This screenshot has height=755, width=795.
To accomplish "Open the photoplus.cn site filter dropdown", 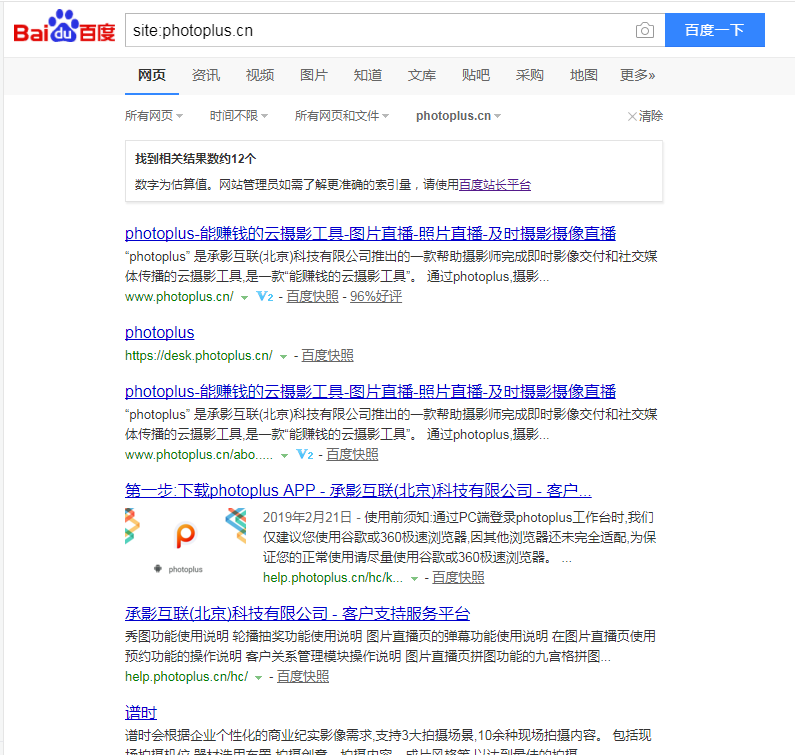I will (x=458, y=116).
